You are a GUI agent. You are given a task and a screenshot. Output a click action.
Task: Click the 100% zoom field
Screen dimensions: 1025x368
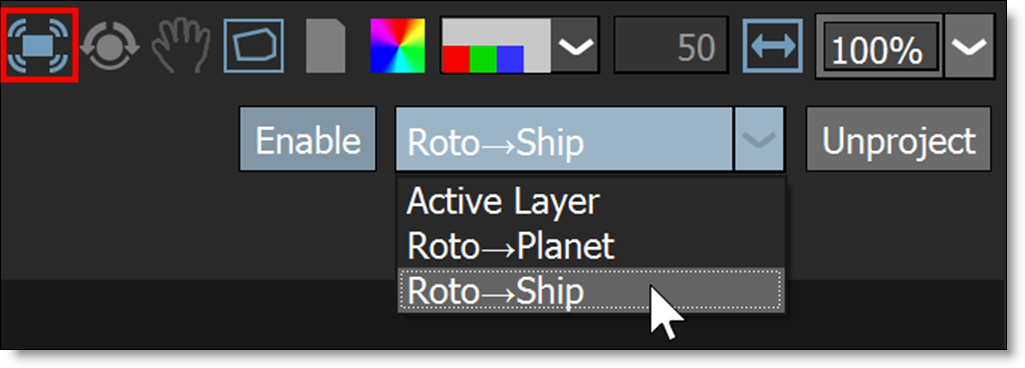pos(878,47)
